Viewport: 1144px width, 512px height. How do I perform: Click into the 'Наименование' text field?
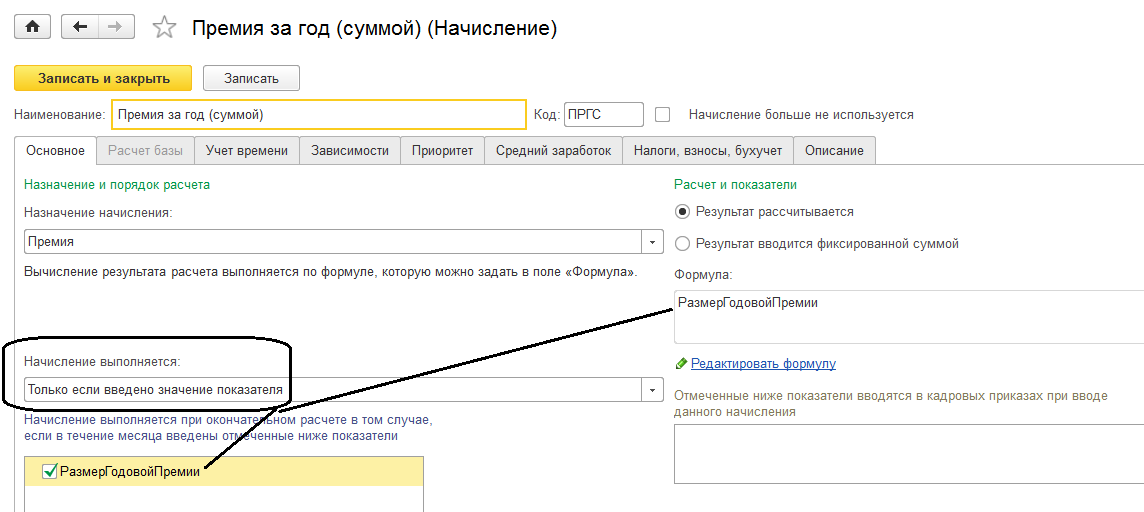click(x=318, y=115)
